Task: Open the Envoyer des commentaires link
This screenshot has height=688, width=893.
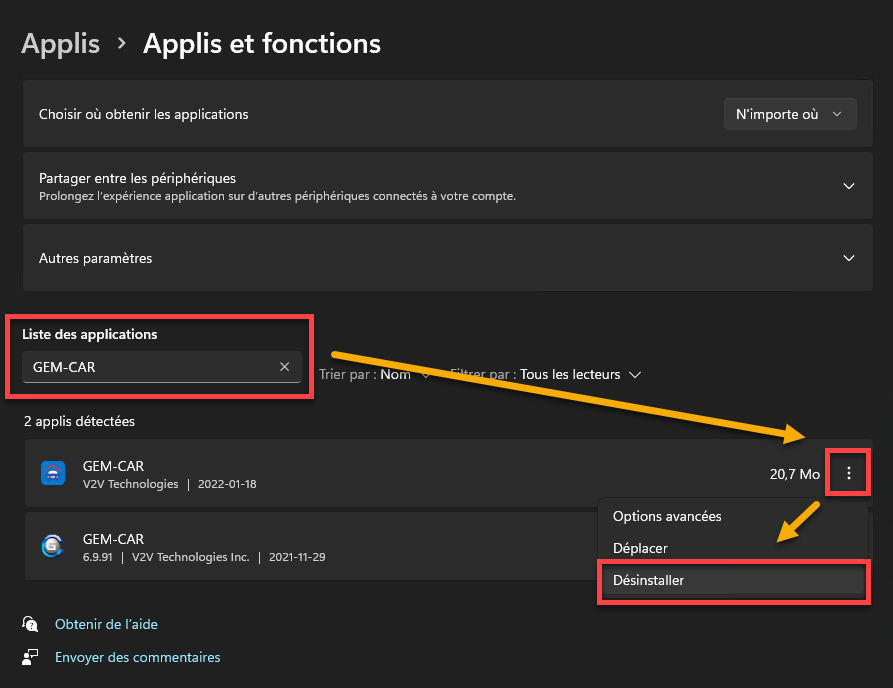Action: [138, 657]
